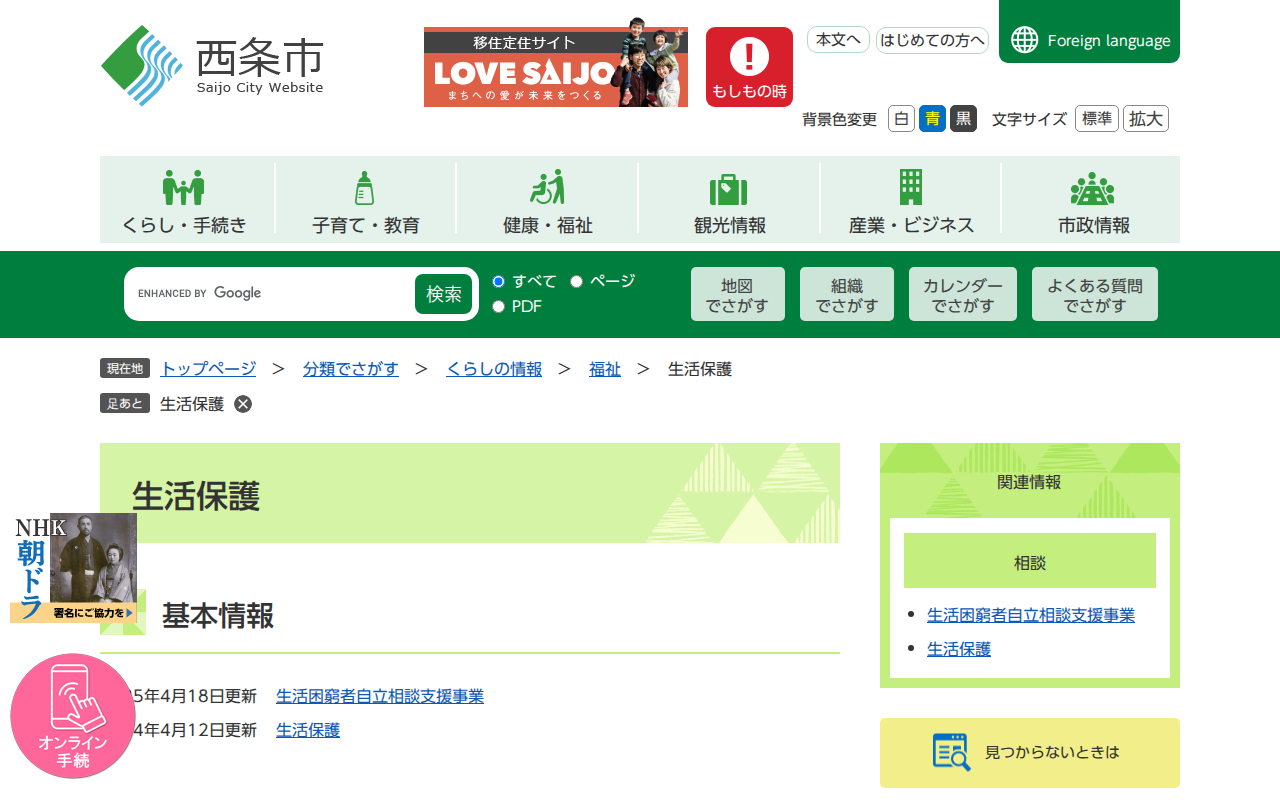1280x800 pixels.
Task: Go to 福祉 in breadcrumb
Action: click(x=605, y=369)
